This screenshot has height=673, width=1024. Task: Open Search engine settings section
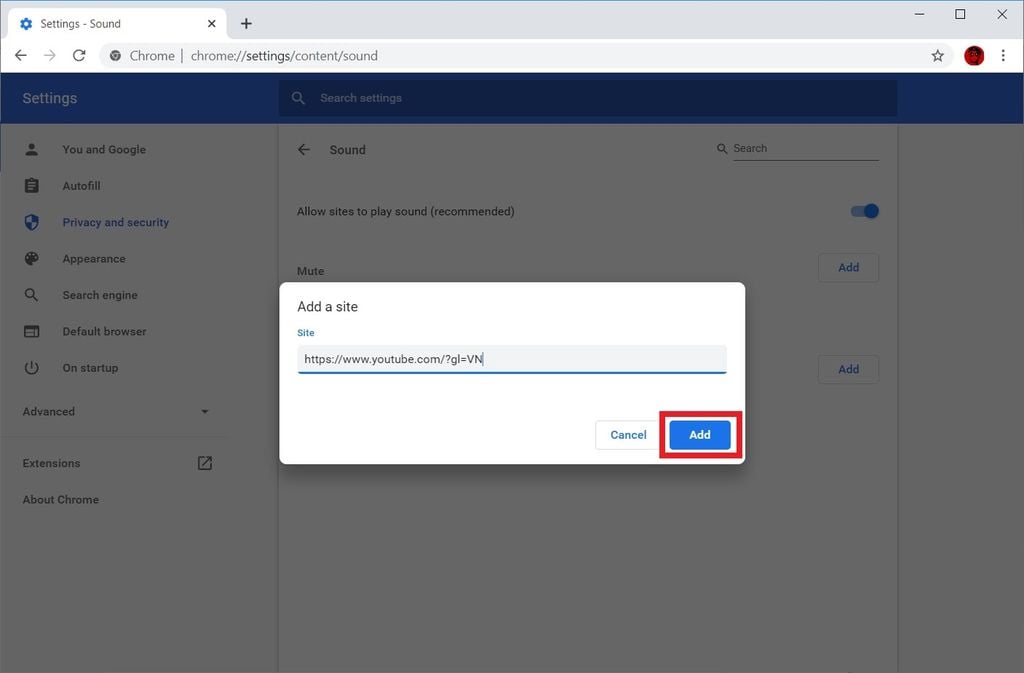[x=100, y=295]
